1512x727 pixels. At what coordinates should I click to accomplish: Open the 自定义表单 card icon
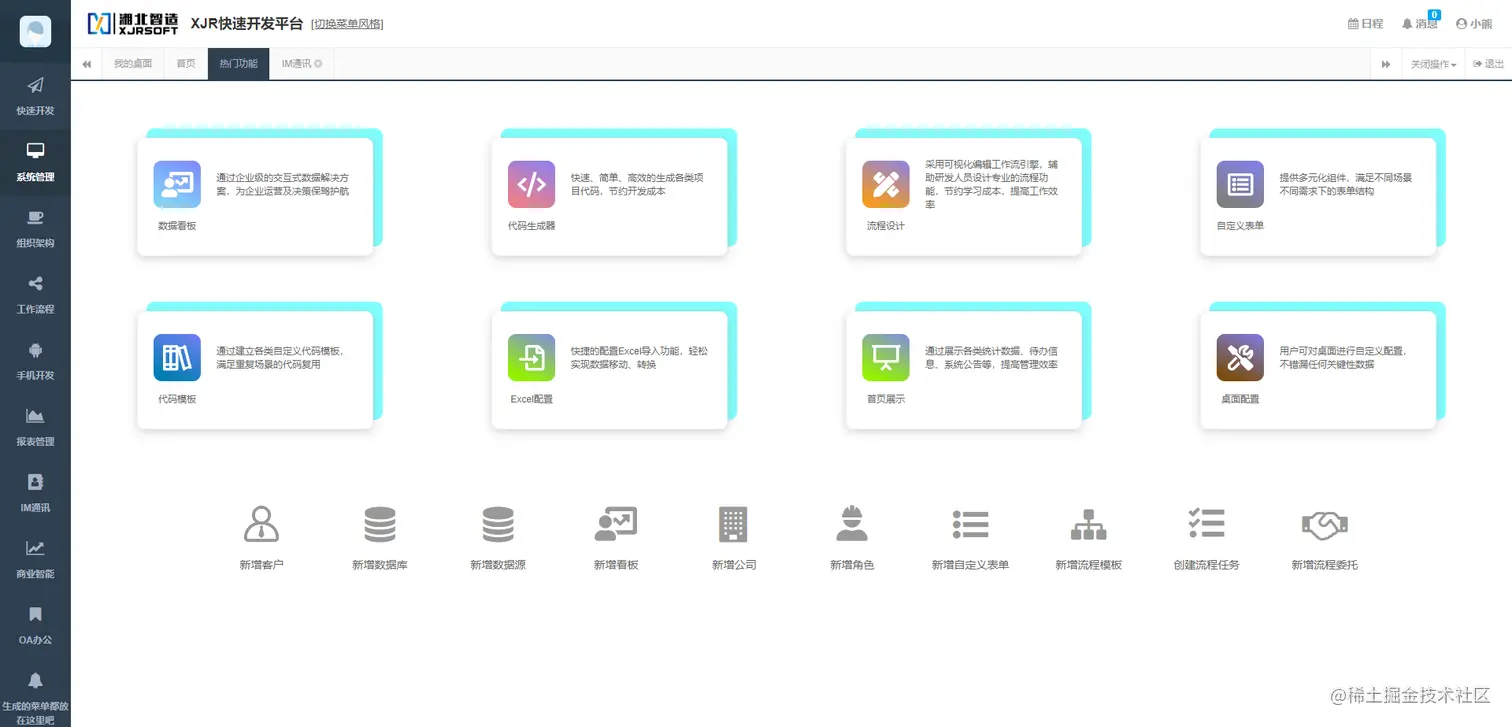click(x=1240, y=184)
